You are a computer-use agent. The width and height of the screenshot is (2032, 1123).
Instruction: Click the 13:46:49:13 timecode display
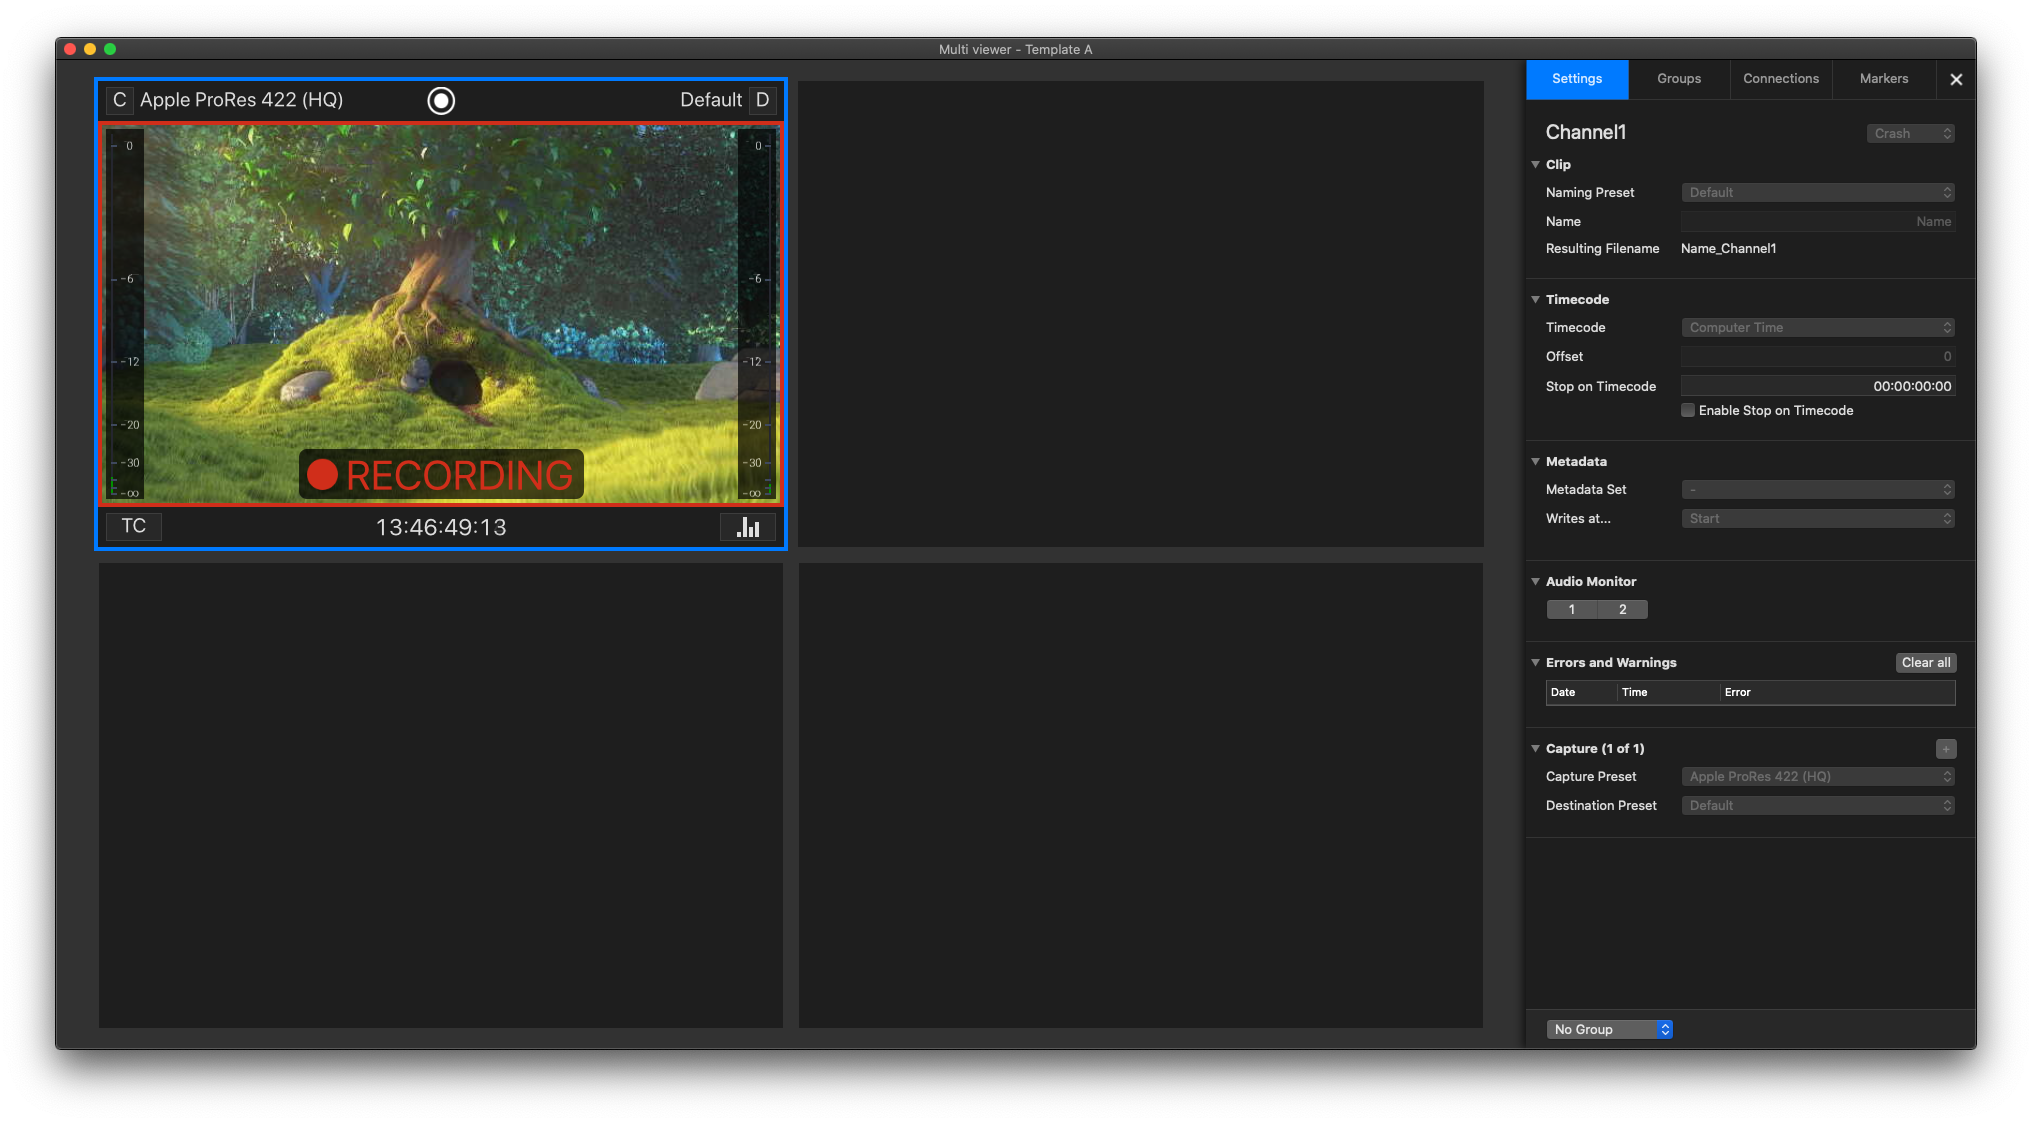click(441, 527)
